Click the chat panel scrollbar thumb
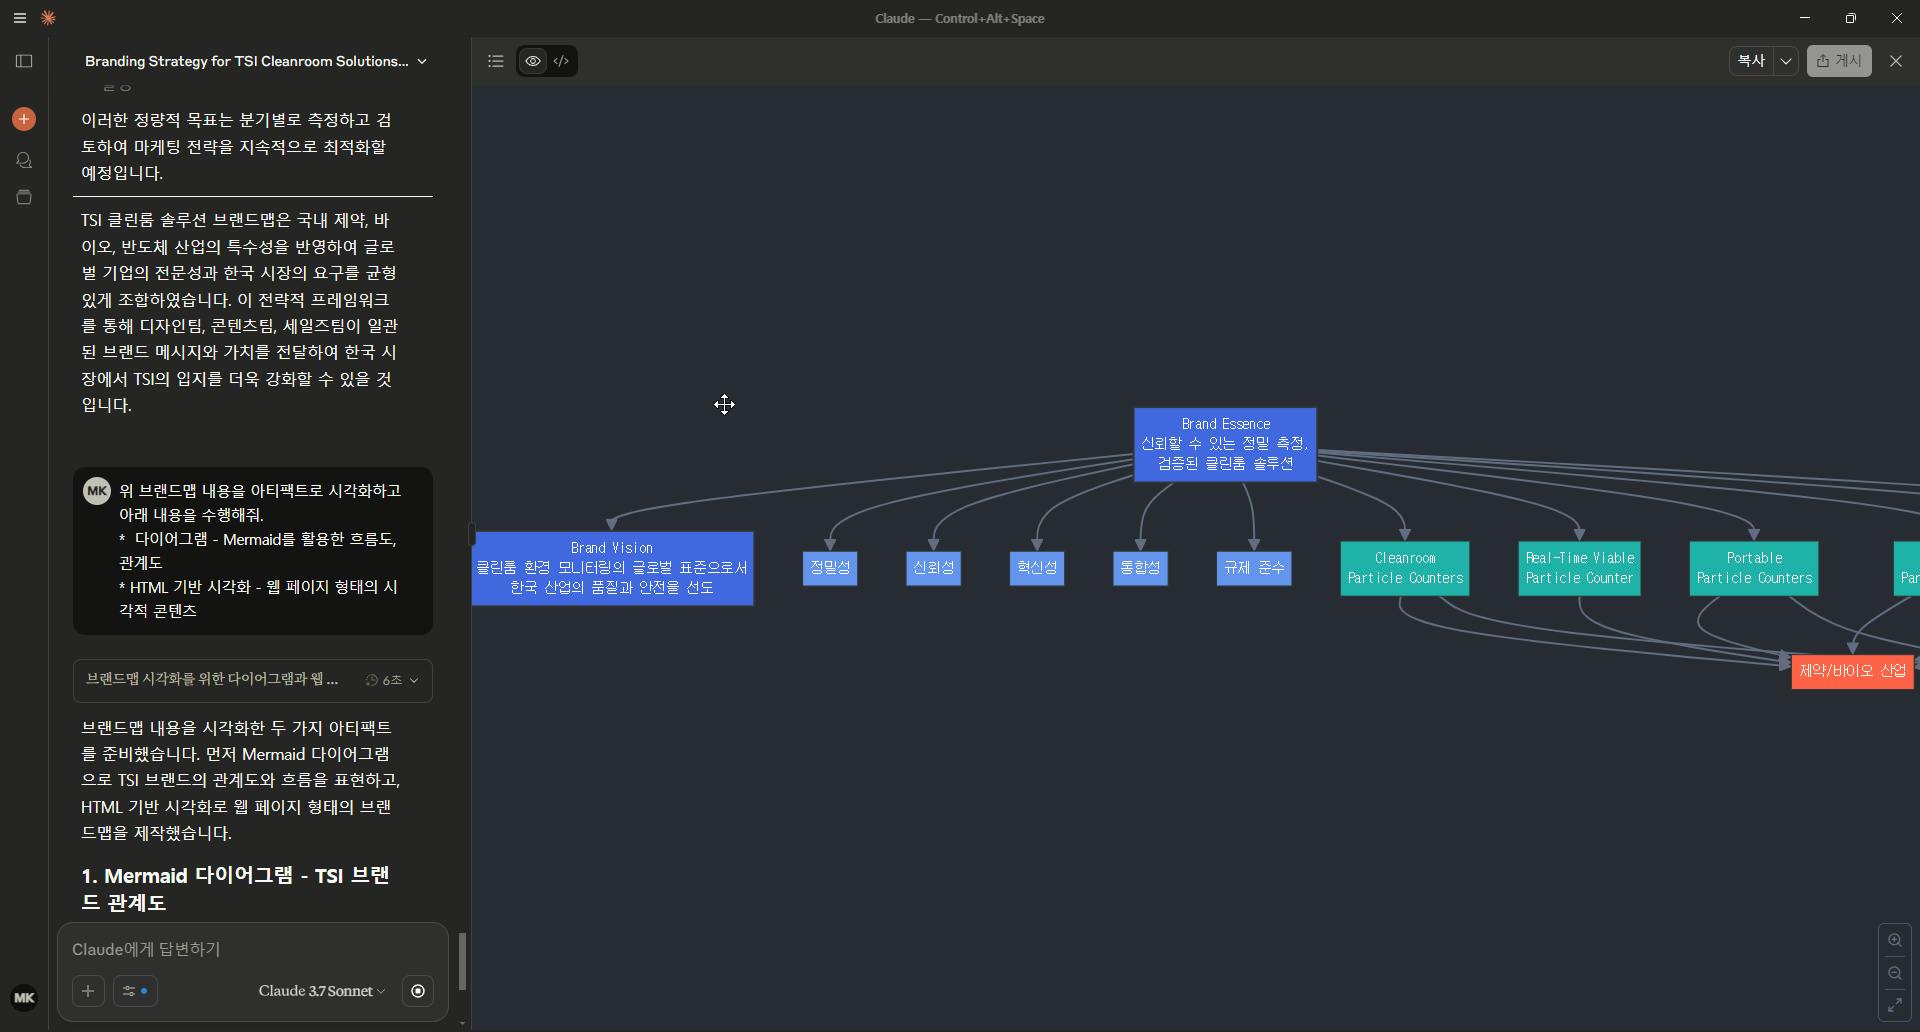Screen dimensions: 1920x1032 [462, 961]
